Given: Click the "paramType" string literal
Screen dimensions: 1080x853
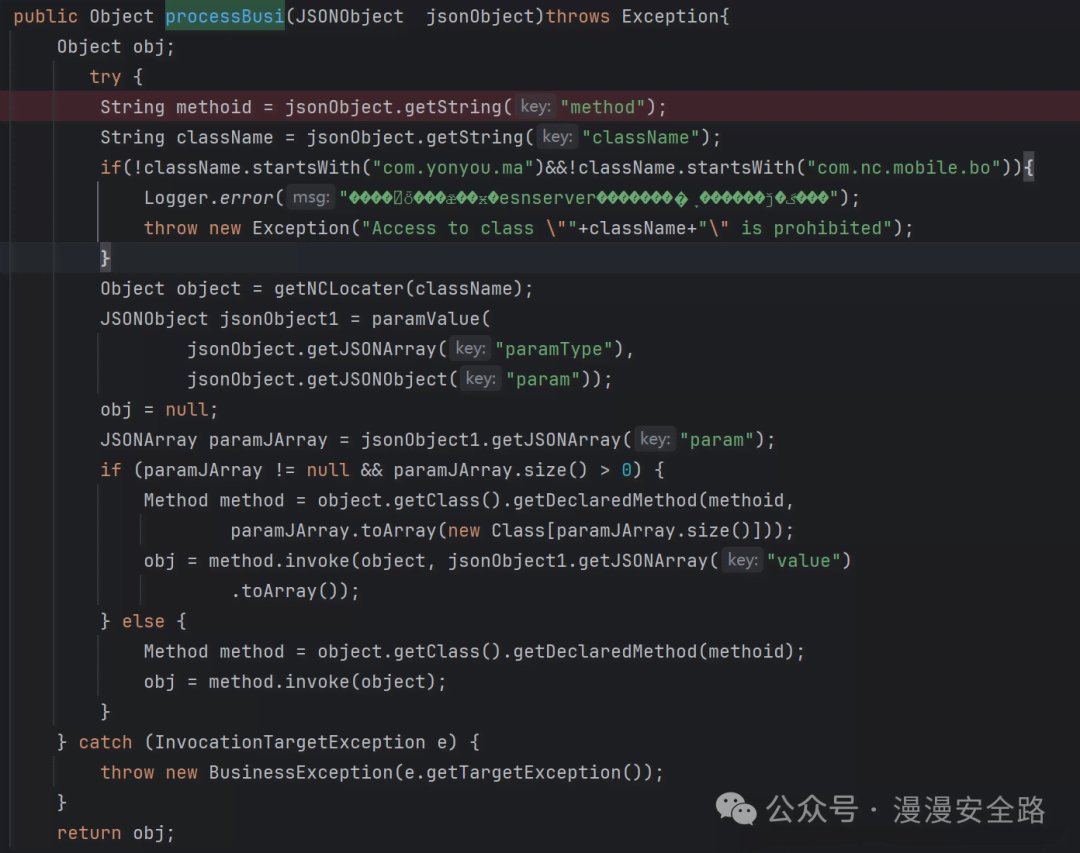Looking at the screenshot, I should click(x=554, y=350).
